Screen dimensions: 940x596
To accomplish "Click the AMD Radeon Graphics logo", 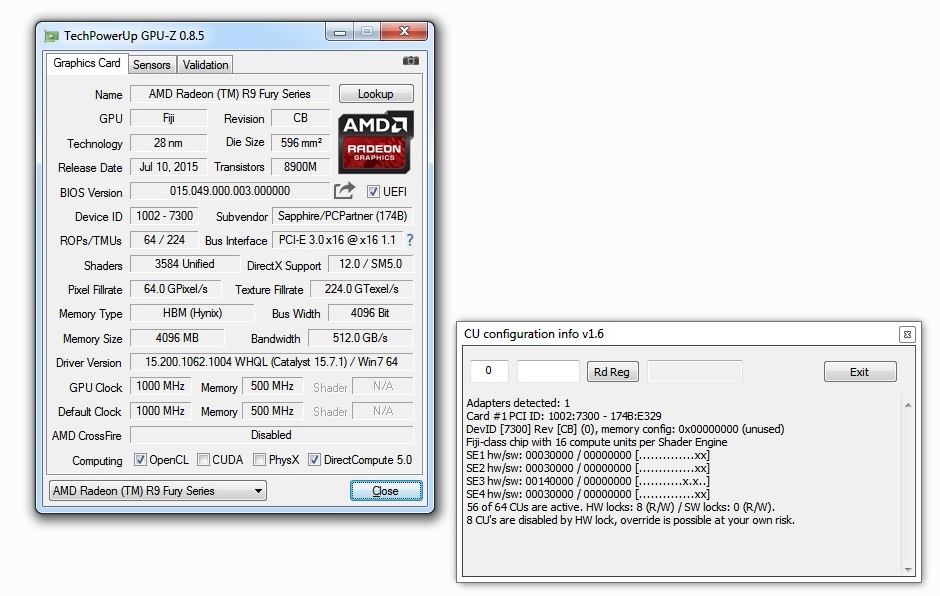I will [x=376, y=142].
